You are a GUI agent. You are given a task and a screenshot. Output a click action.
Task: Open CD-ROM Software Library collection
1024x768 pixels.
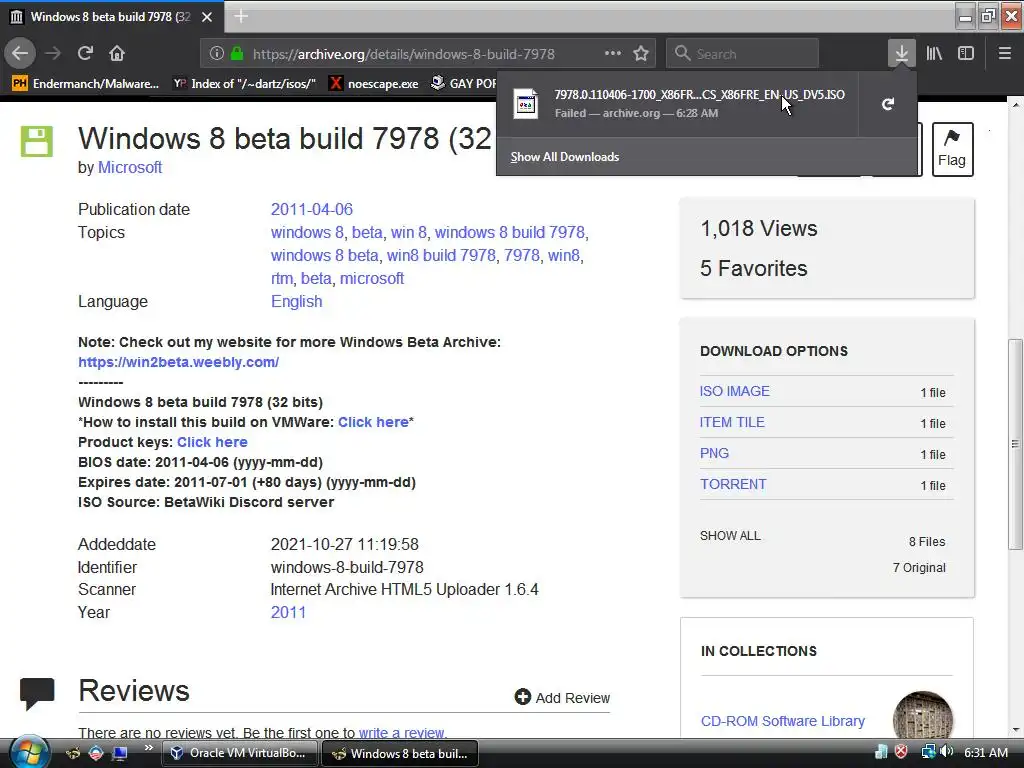(x=782, y=721)
